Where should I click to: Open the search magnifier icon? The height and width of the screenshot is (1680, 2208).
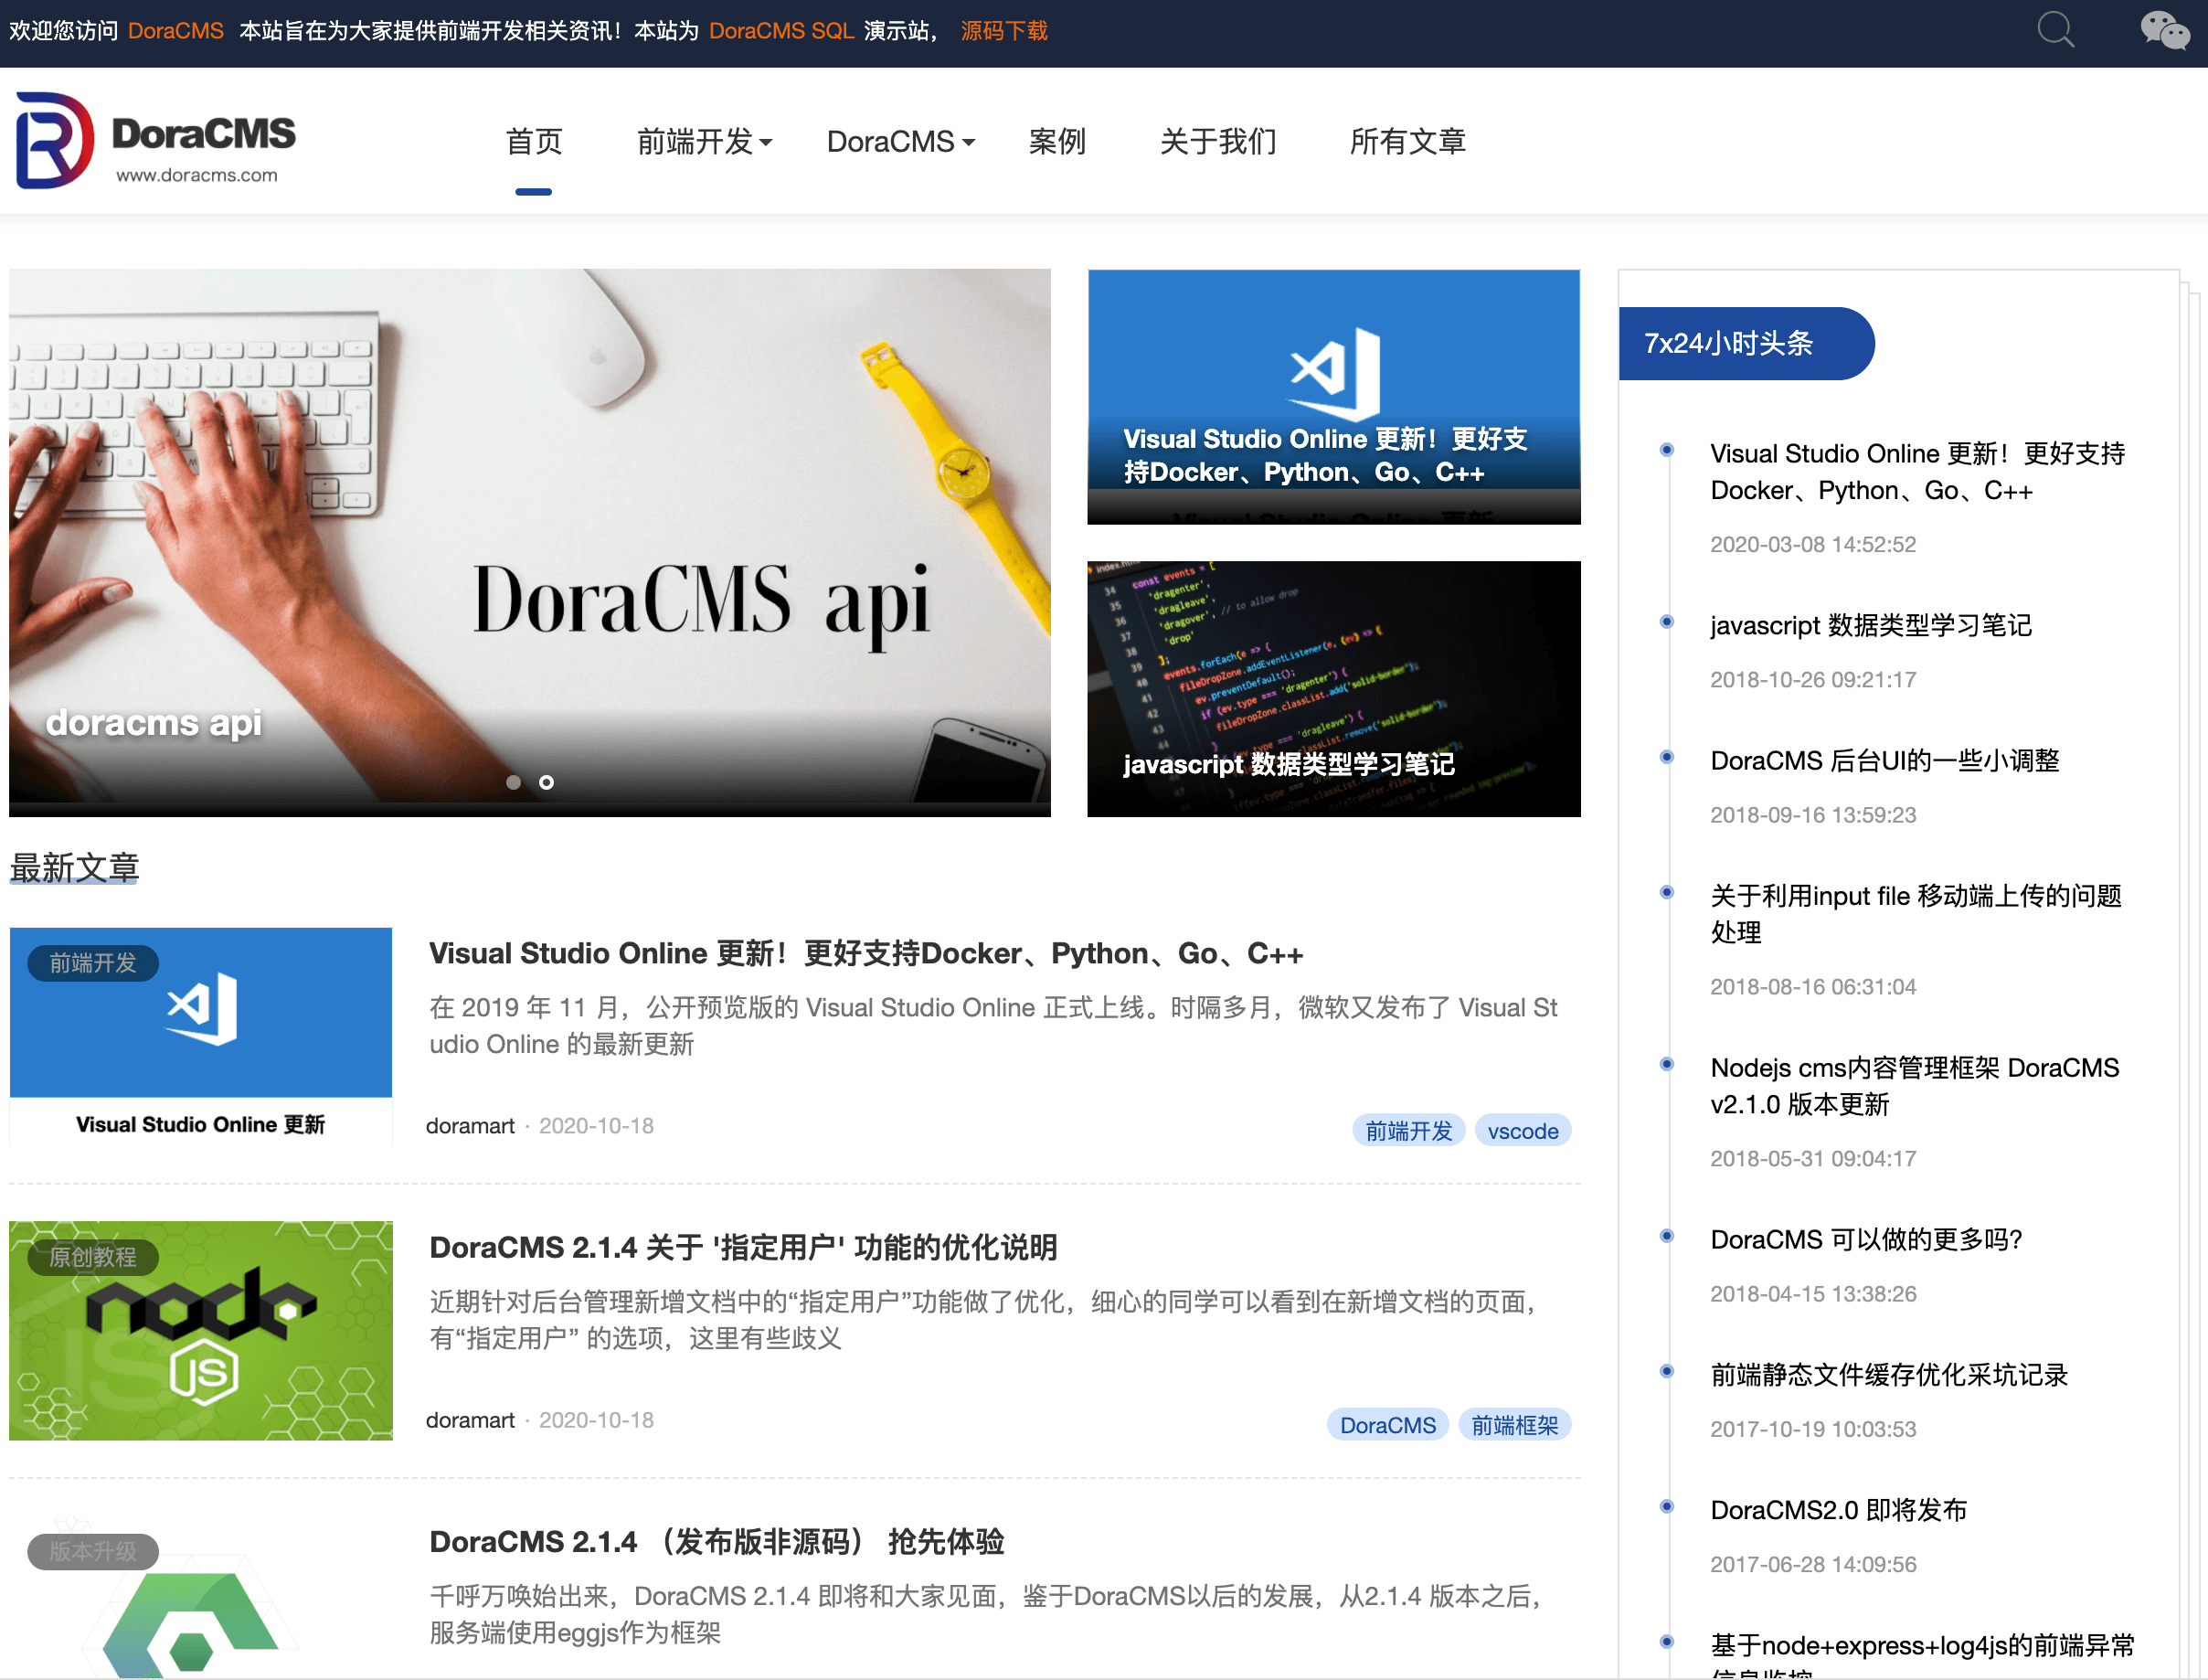(x=2055, y=30)
